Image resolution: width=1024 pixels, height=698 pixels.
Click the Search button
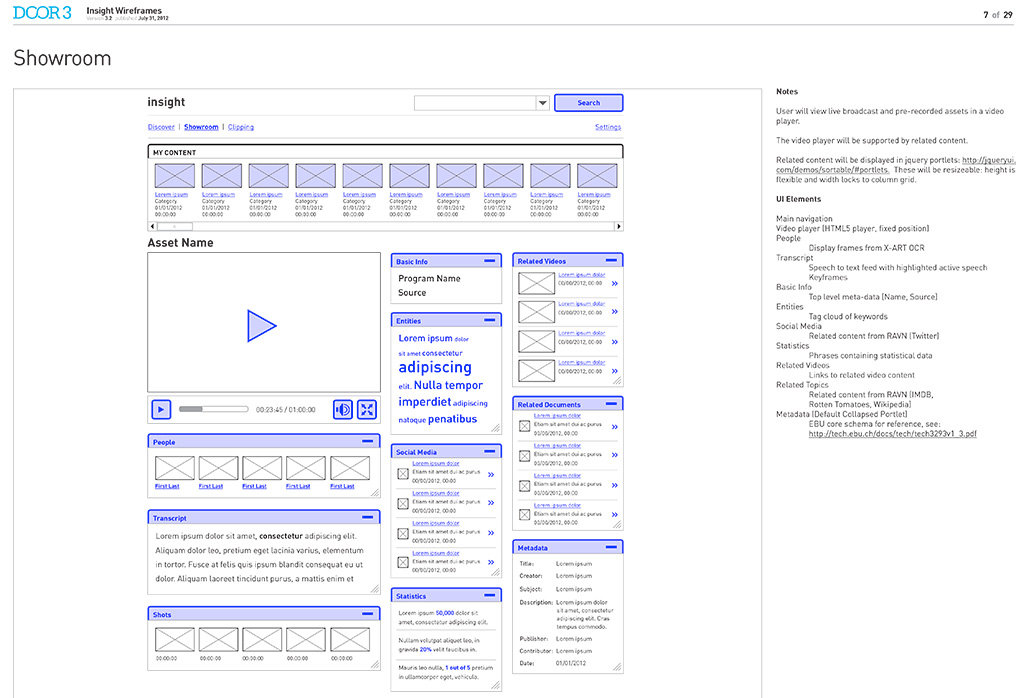tap(588, 103)
